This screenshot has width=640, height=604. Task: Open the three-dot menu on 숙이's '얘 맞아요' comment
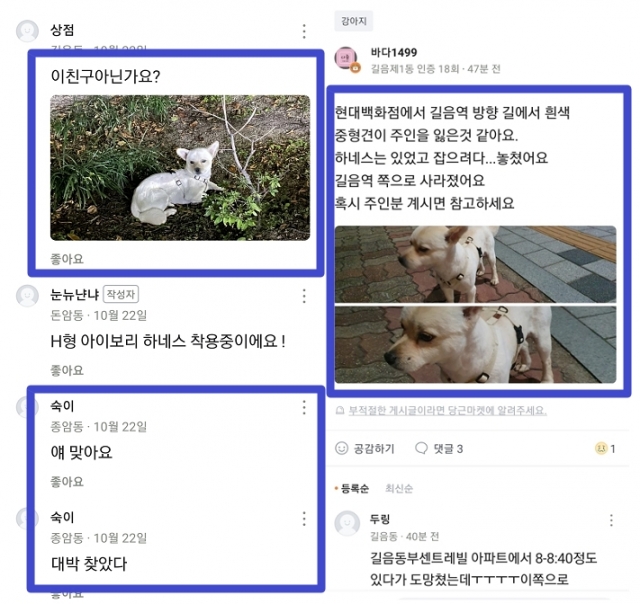coord(304,407)
